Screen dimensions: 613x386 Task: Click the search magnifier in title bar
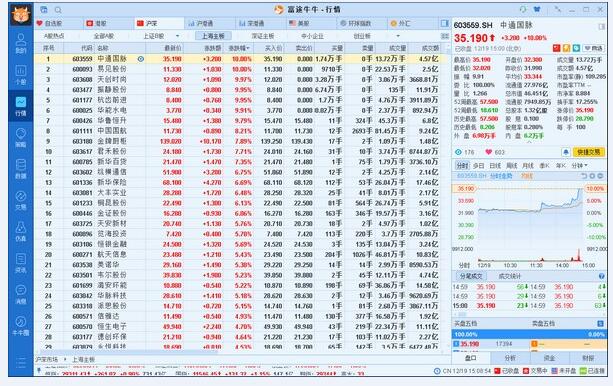coord(58,10)
